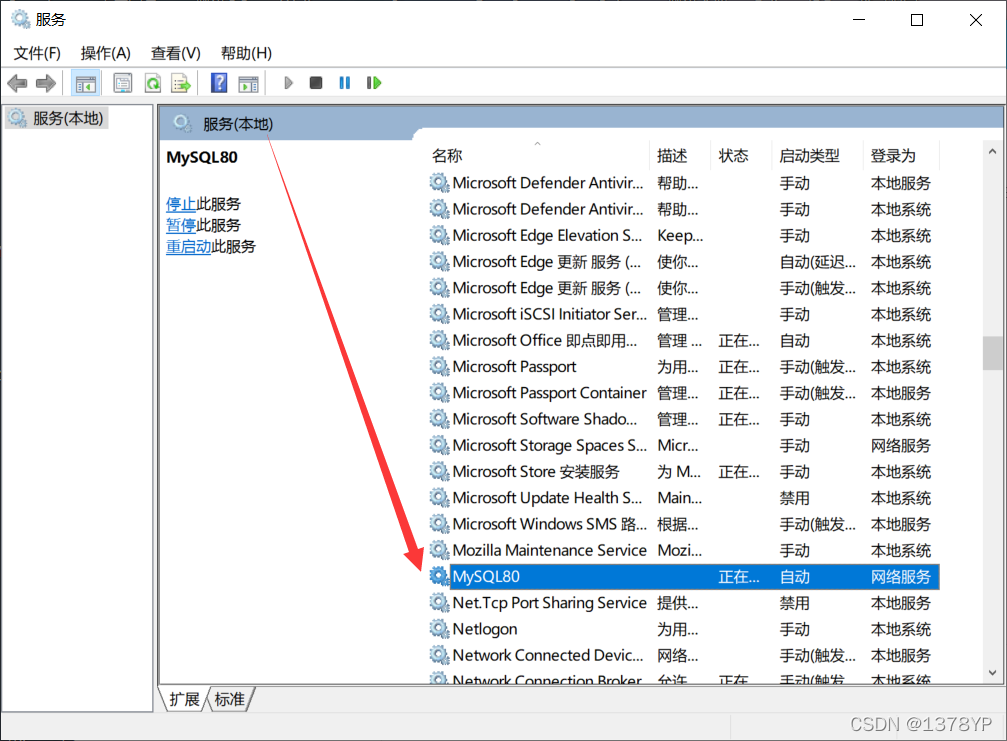The image size is (1007, 741).
Task: Click the Refresh toolbar icon
Action: click(153, 83)
